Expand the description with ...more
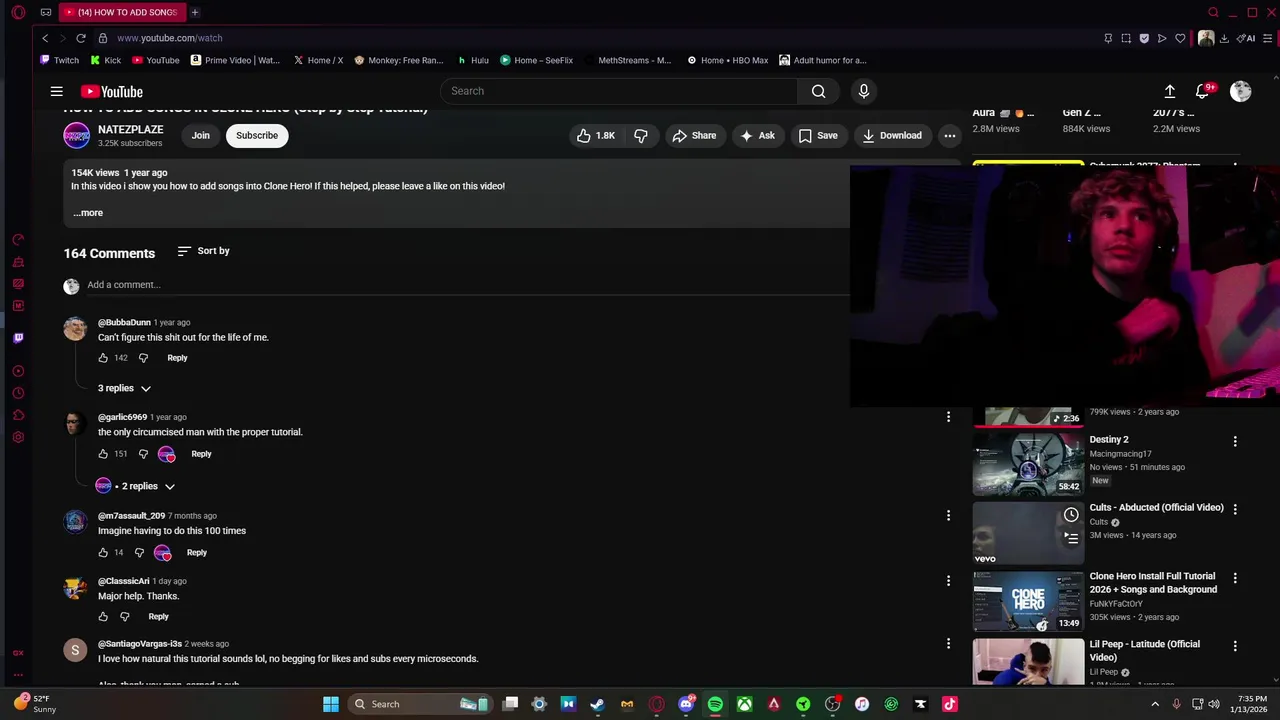 point(88,213)
